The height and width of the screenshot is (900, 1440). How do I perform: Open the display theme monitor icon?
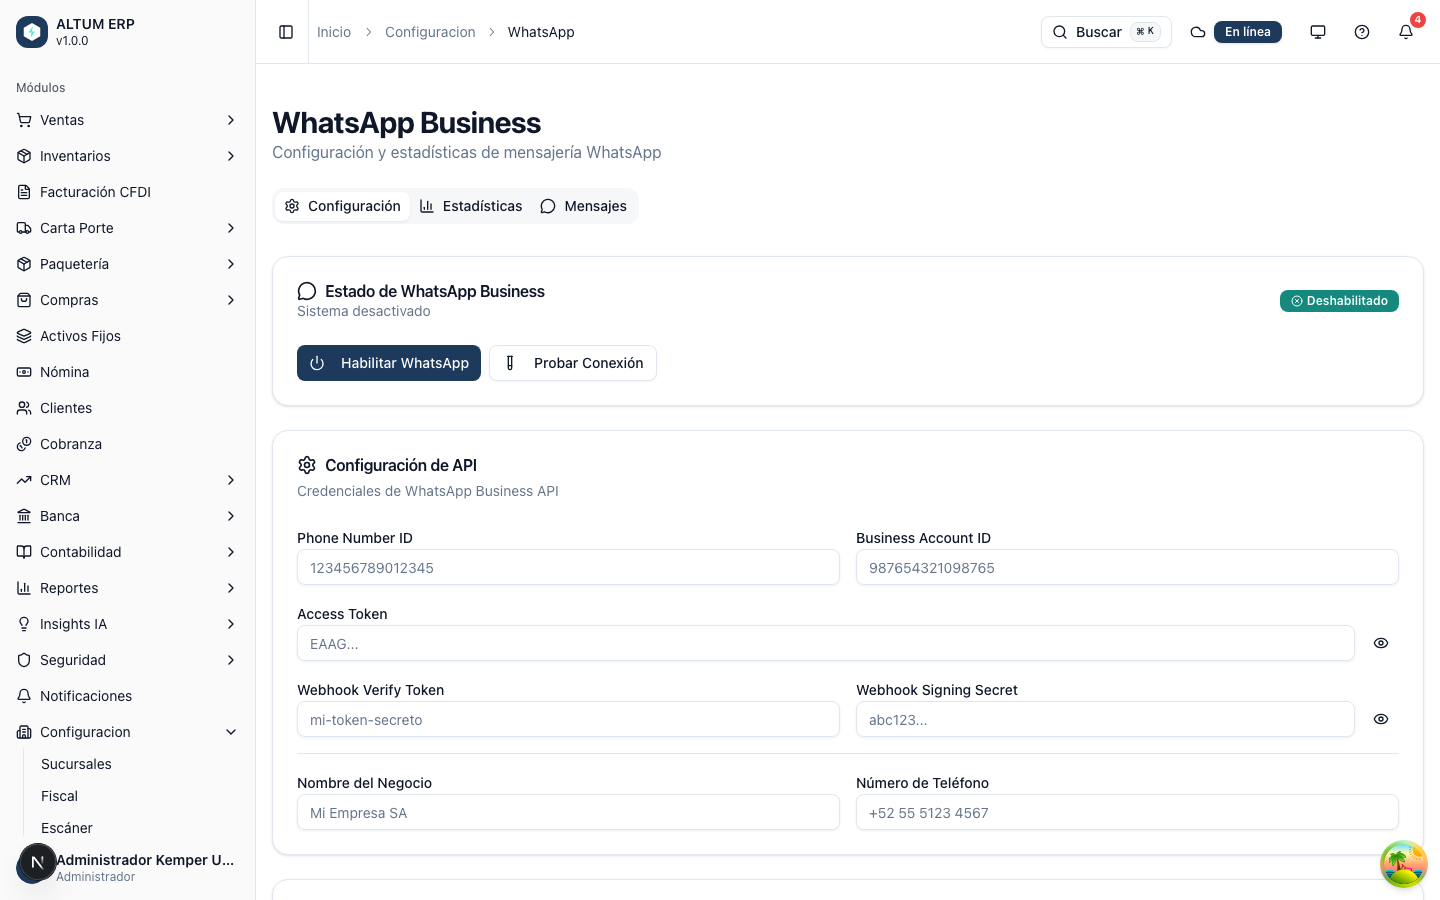coord(1318,32)
